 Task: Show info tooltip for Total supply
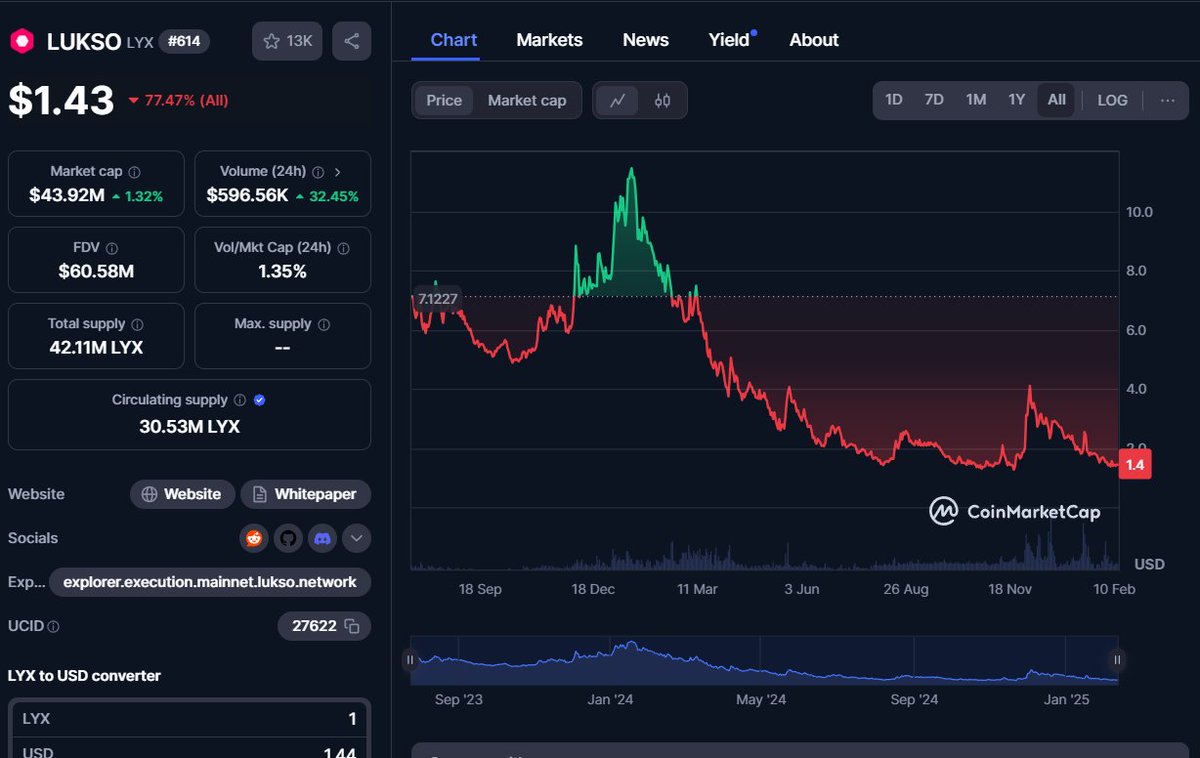(x=137, y=324)
